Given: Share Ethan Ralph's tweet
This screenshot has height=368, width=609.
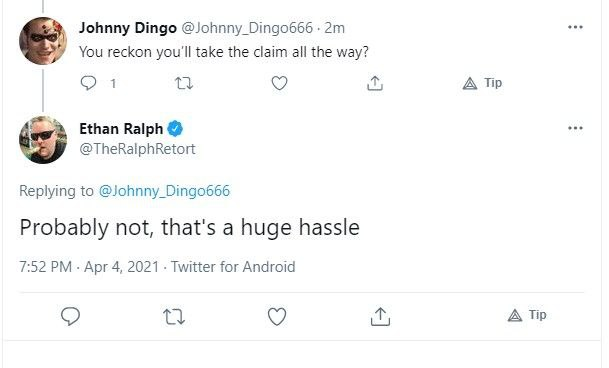Looking at the screenshot, I should tap(380, 316).
